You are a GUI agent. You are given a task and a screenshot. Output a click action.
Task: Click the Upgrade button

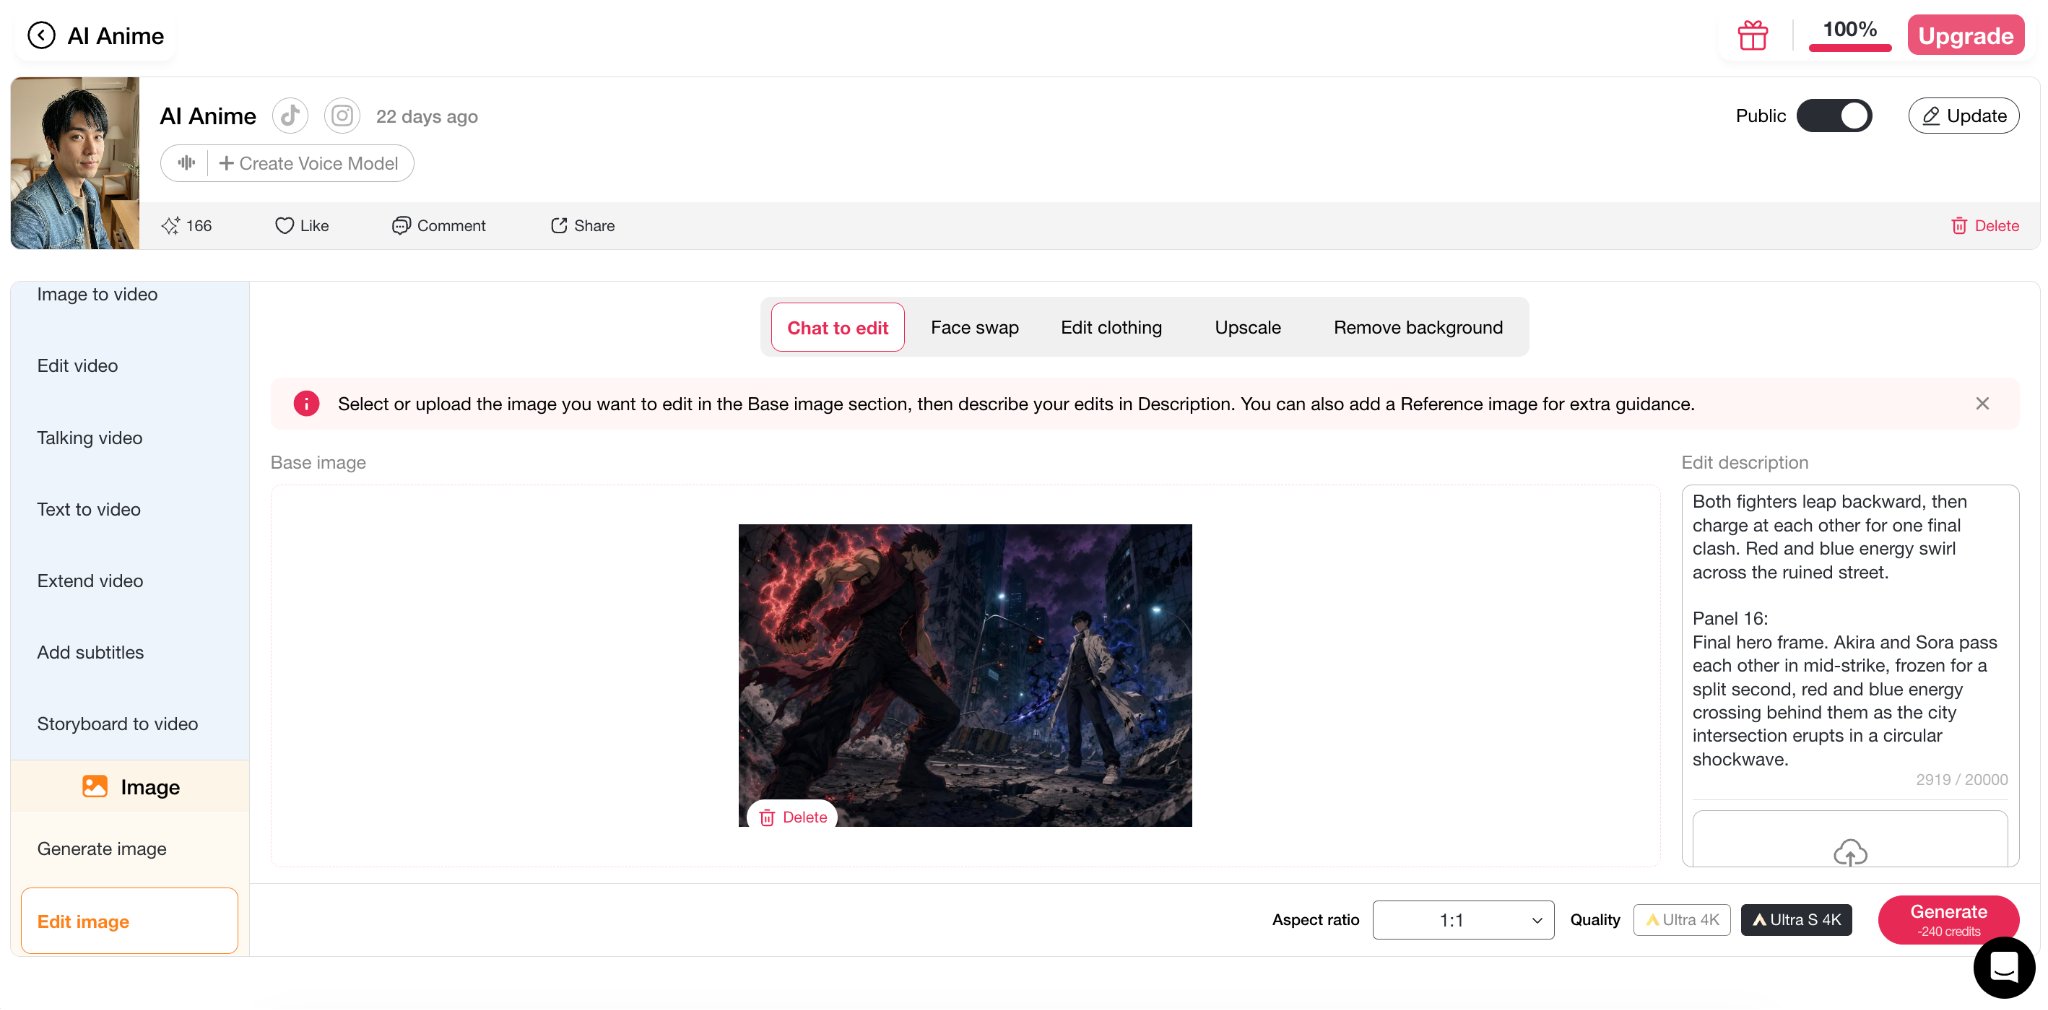tap(1965, 36)
